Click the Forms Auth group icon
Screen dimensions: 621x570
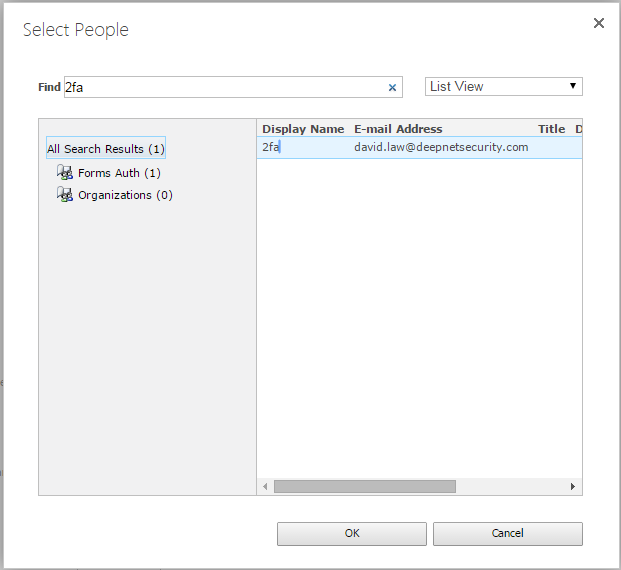tap(65, 173)
